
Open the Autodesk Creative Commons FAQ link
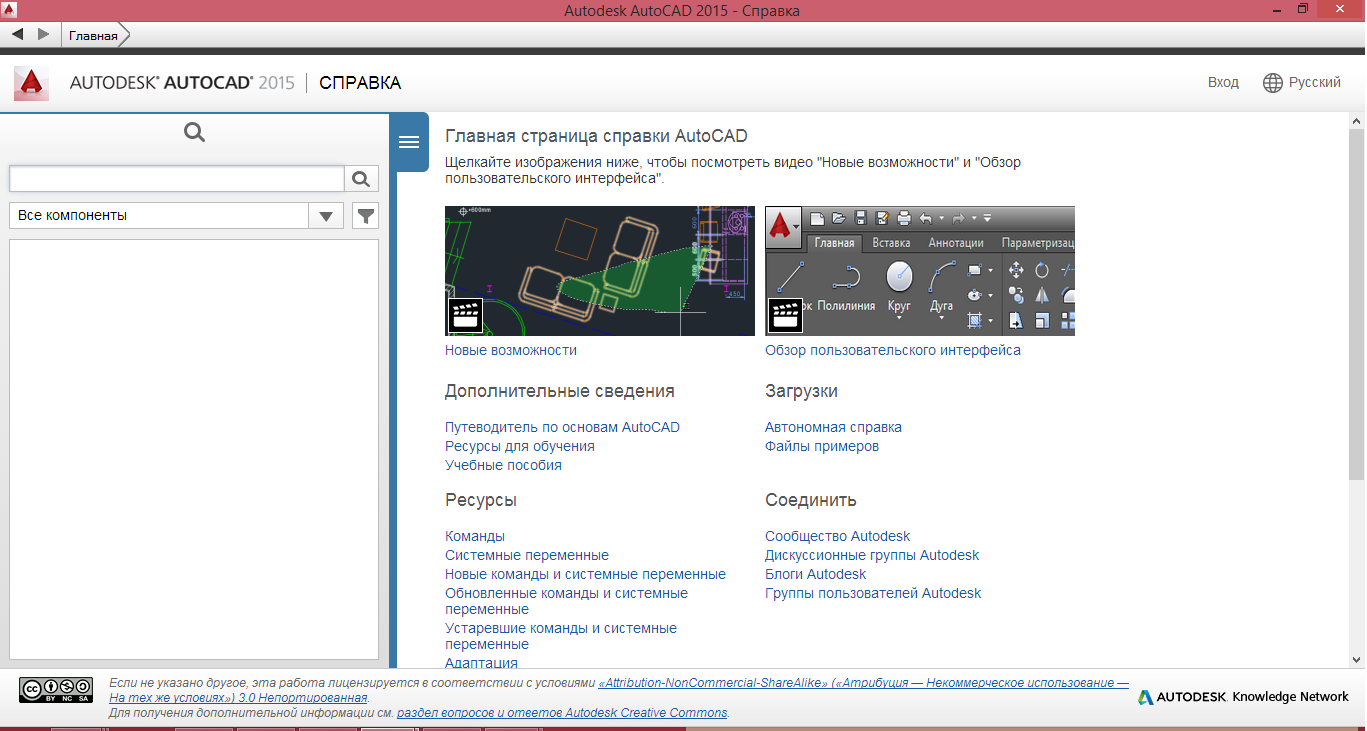[562, 713]
